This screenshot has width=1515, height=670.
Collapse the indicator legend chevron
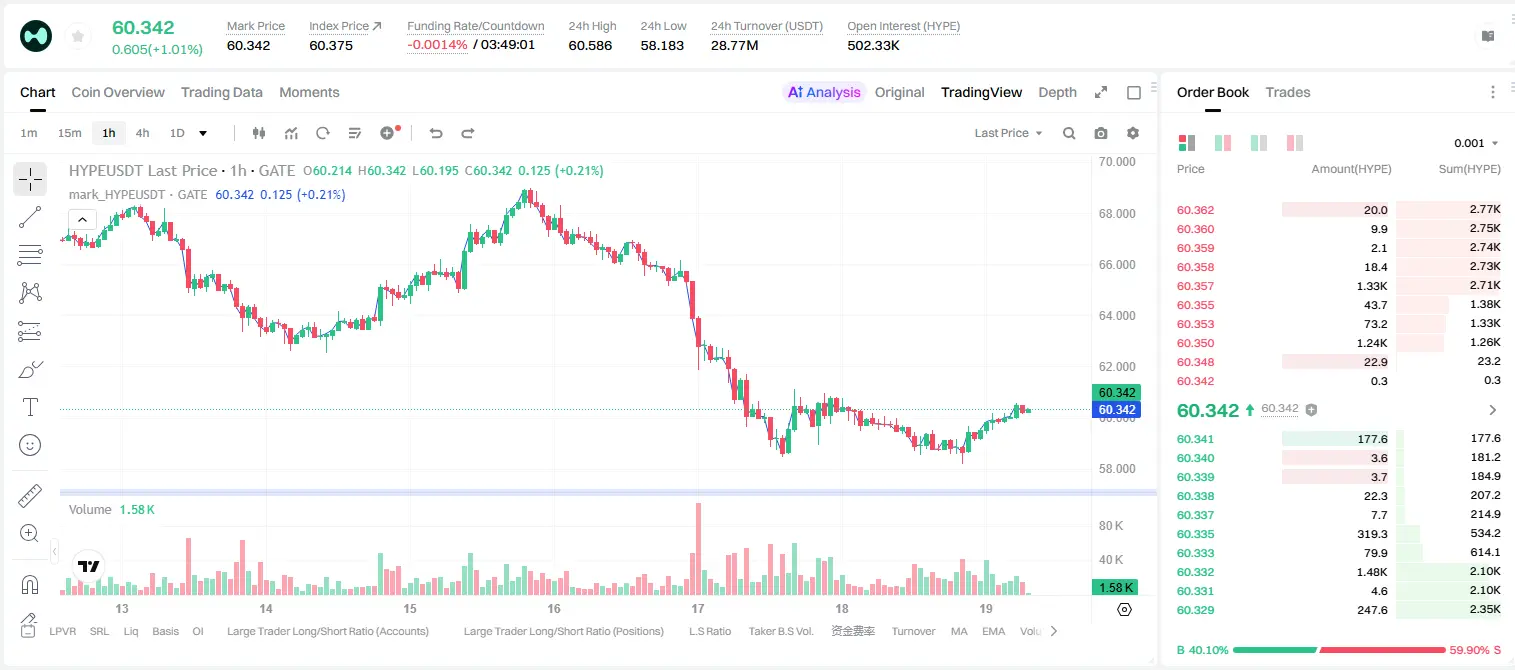pyautogui.click(x=82, y=220)
